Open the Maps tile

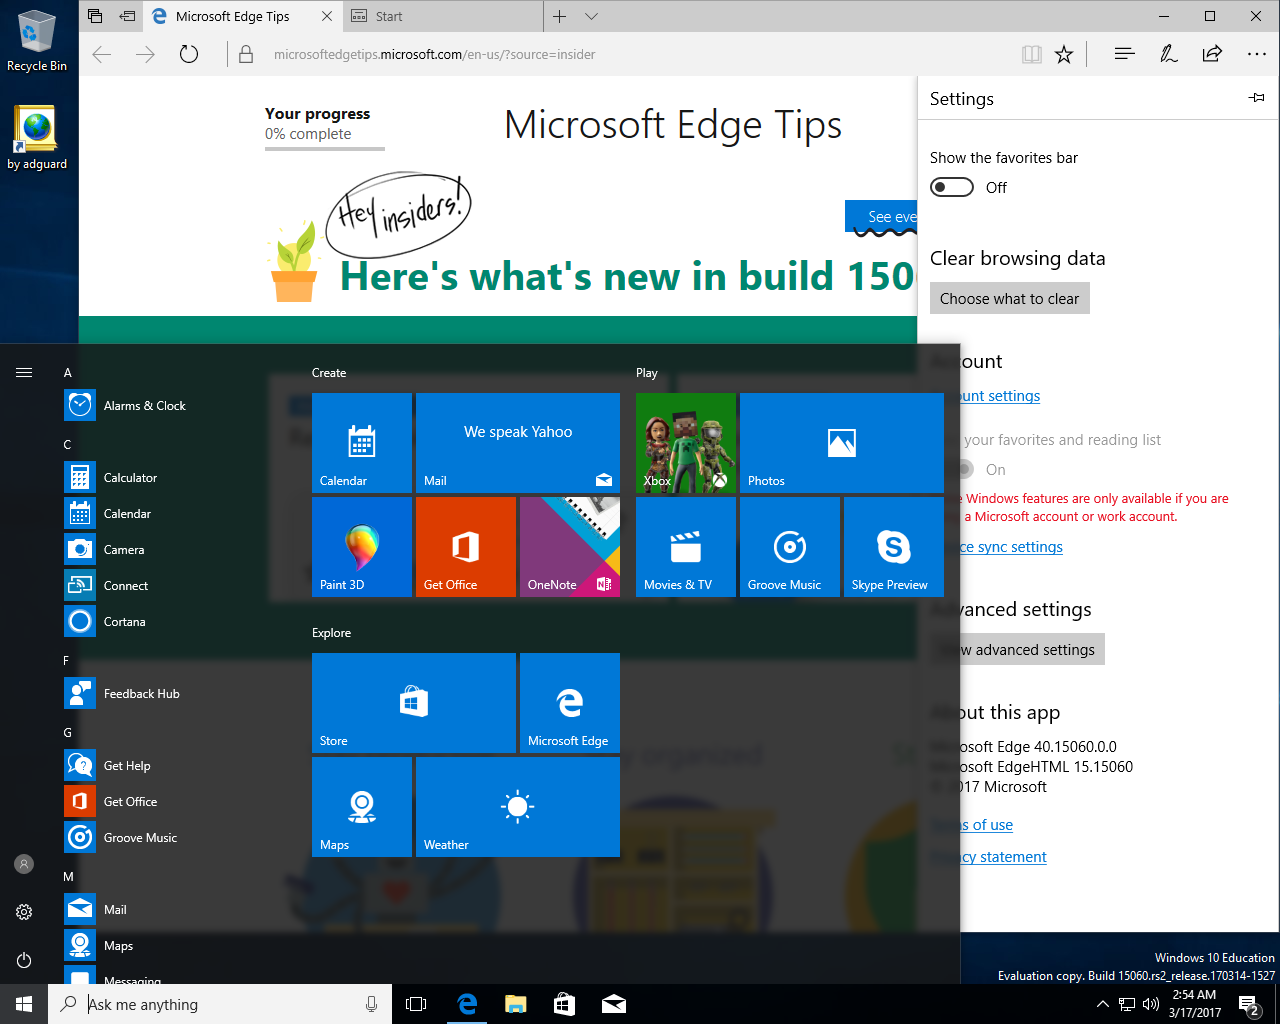point(362,807)
